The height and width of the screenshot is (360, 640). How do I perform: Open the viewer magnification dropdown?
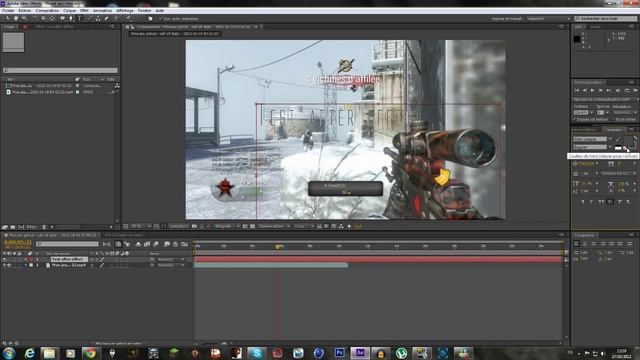(x=141, y=226)
